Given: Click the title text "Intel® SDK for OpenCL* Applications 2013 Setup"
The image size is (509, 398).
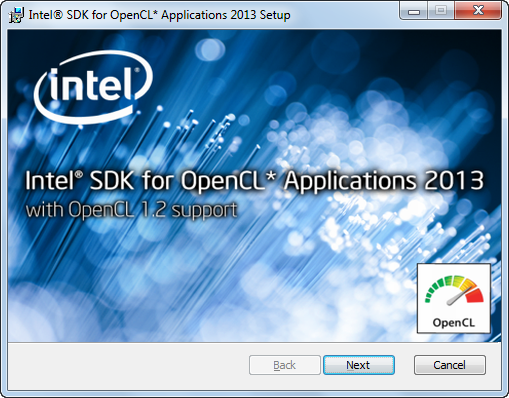Looking at the screenshot, I should tap(159, 15).
